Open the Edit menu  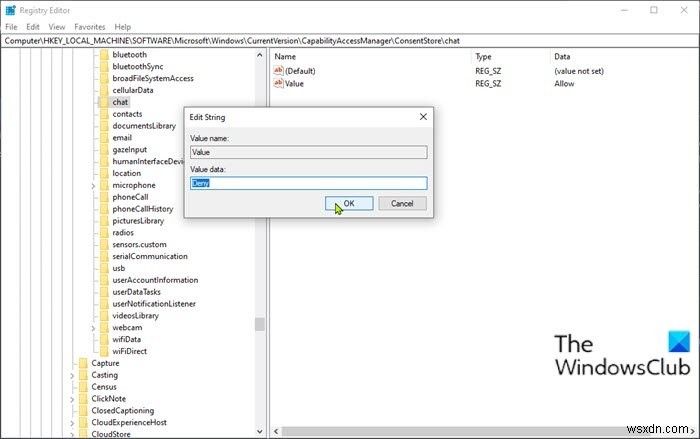[x=33, y=27]
